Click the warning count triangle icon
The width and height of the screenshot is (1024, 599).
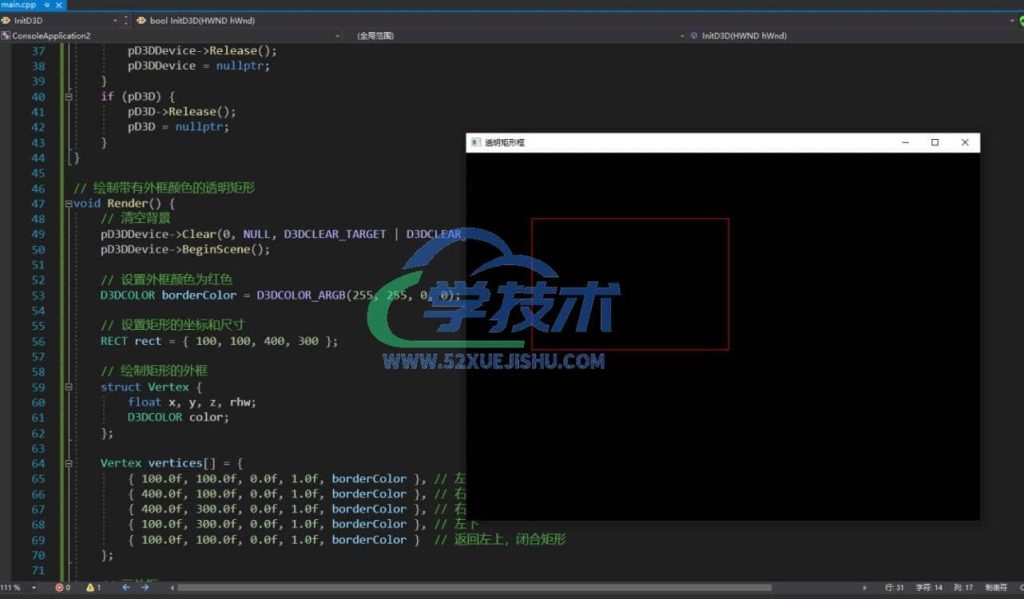coord(88,587)
